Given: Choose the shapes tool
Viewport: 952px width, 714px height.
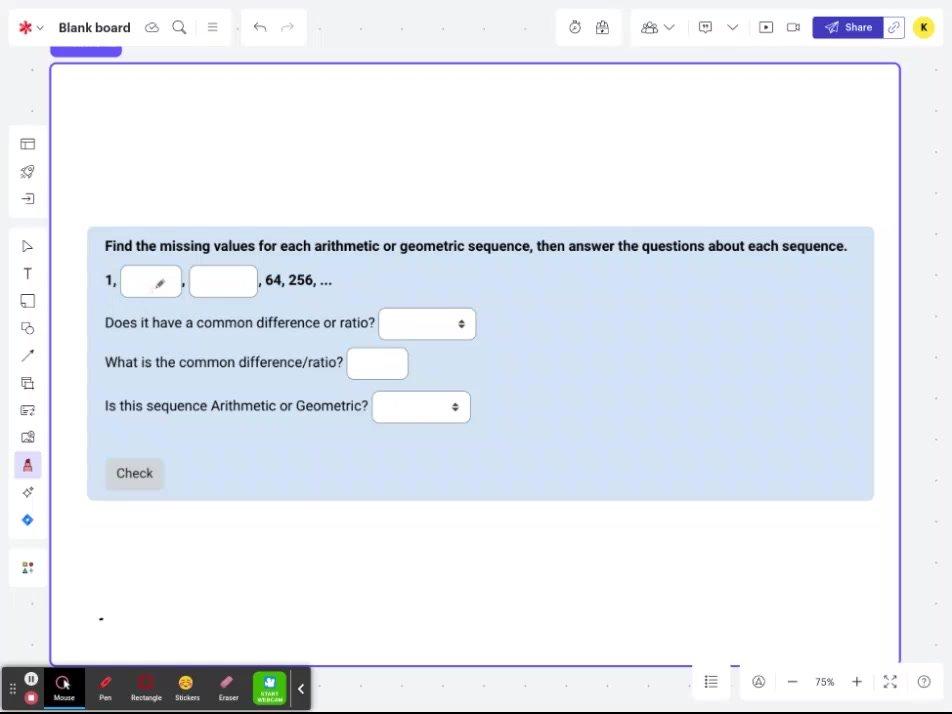Looking at the screenshot, I should pyautogui.click(x=27, y=328).
